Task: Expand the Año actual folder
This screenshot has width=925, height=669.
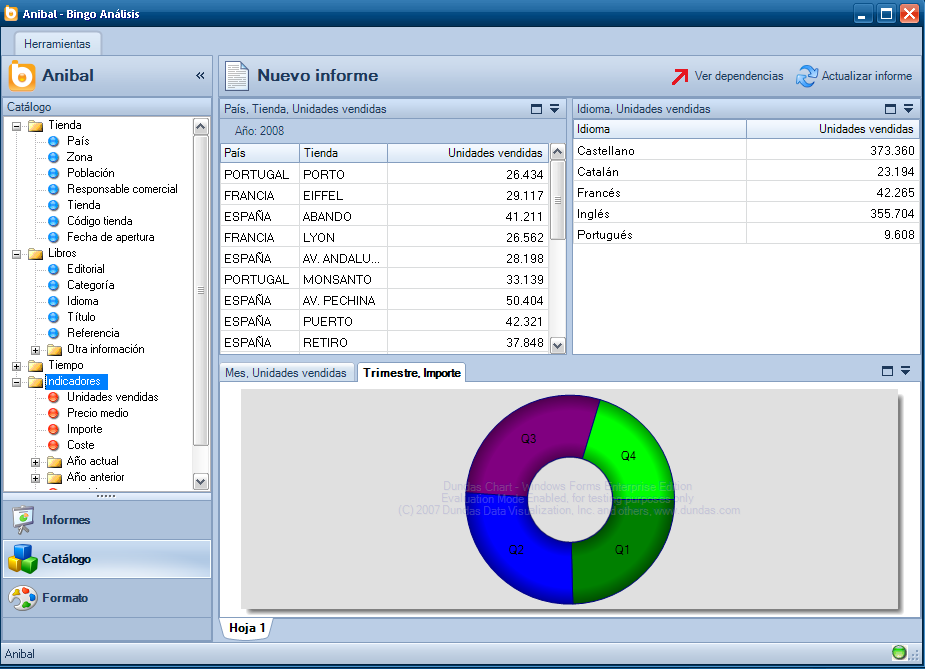Action: (36, 462)
